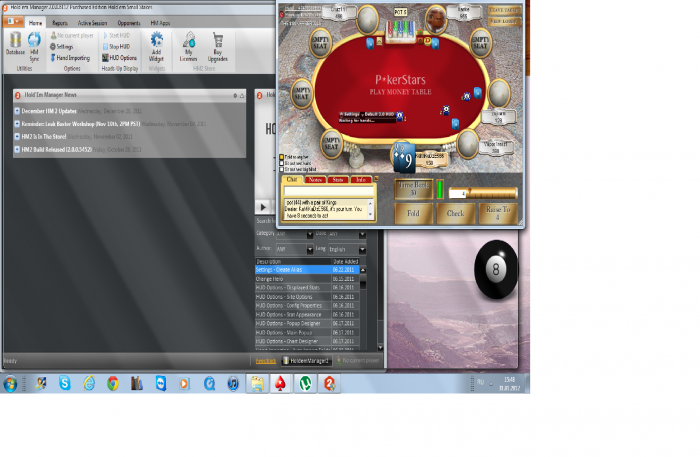Enable Fold to any bet checkbox
The width and height of the screenshot is (700, 457).
click(x=282, y=157)
